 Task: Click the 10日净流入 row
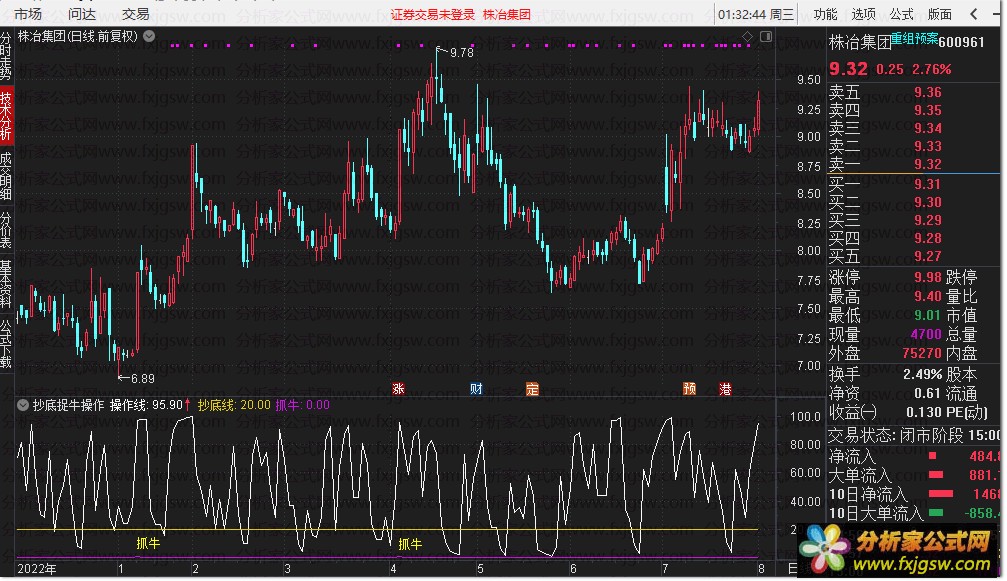[914, 494]
